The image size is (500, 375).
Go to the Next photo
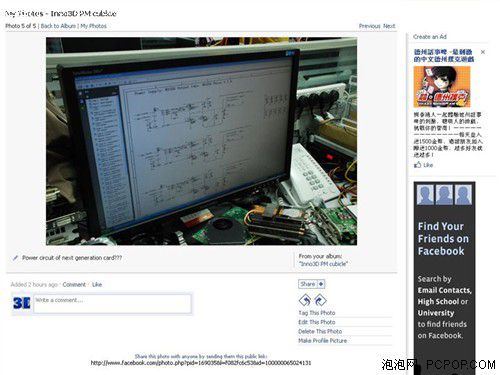click(389, 26)
